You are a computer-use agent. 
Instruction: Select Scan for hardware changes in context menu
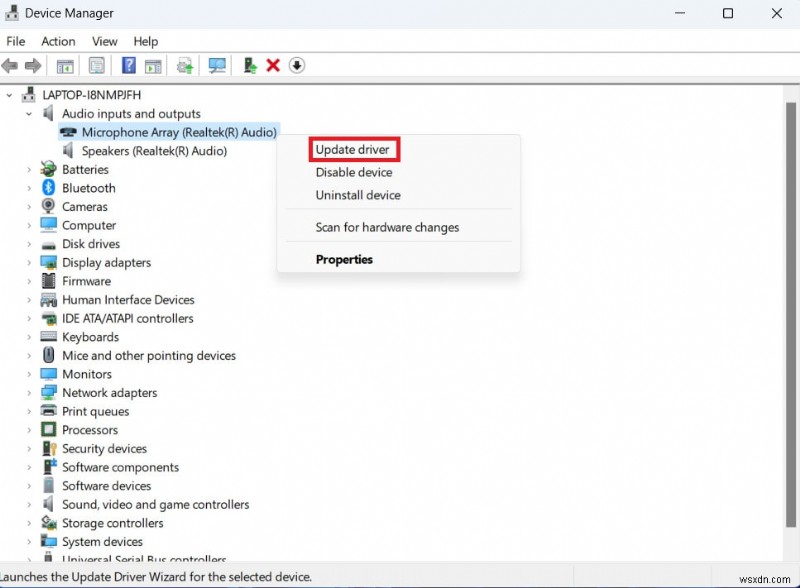point(387,227)
